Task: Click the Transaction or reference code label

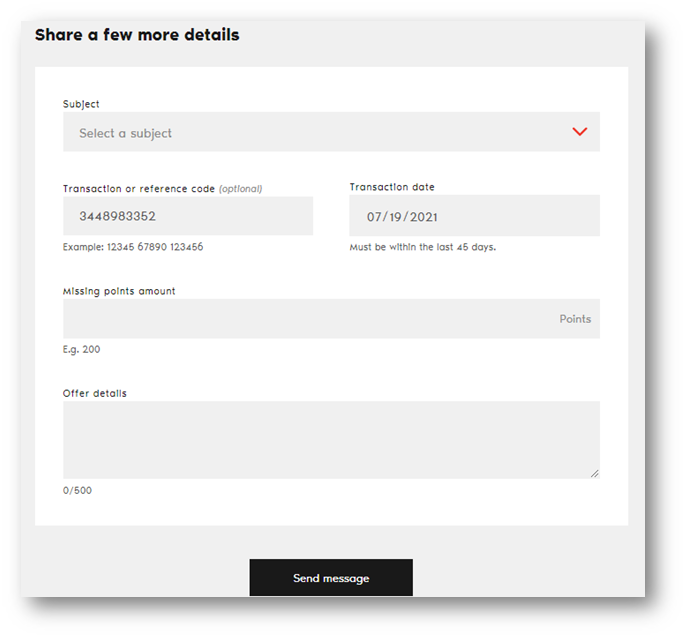Action: [139, 188]
